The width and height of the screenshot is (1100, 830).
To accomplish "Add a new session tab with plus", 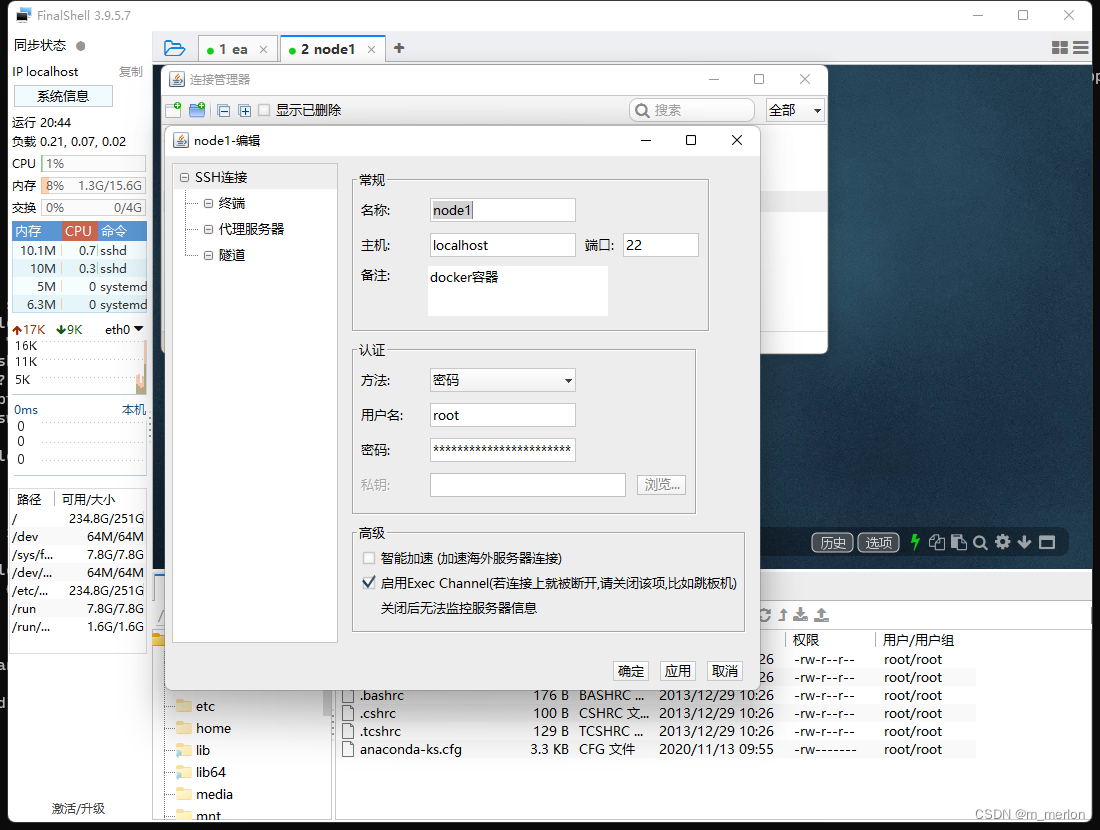I will [399, 48].
